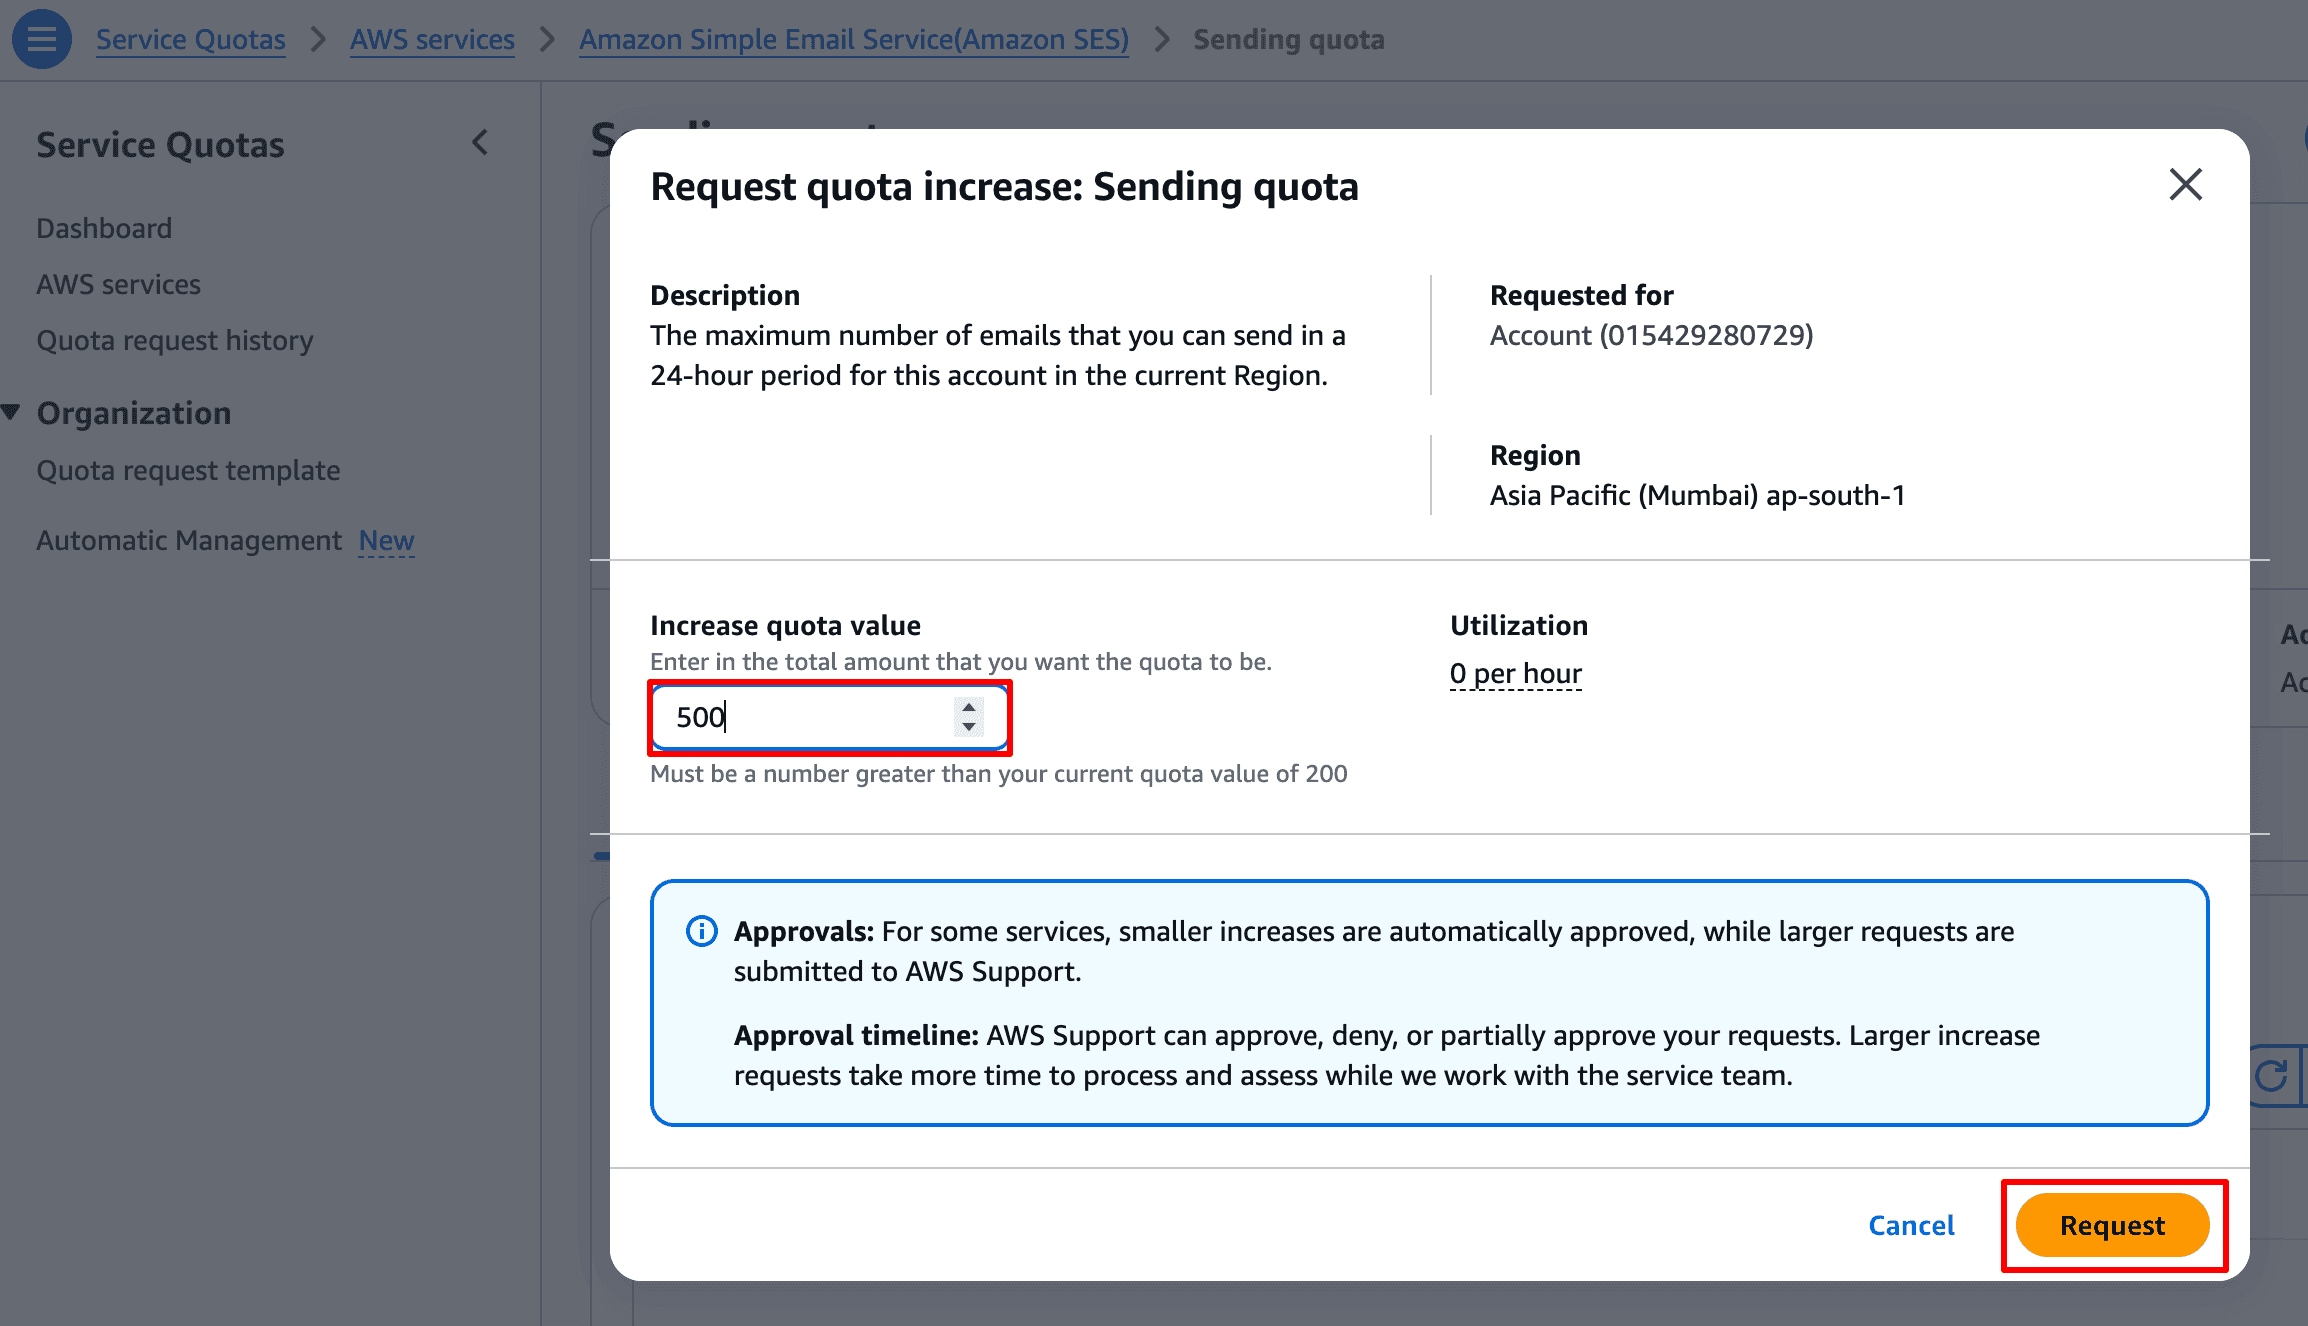Close the Request quota increase dialog
The height and width of the screenshot is (1326, 2308).
pyautogui.click(x=2186, y=184)
